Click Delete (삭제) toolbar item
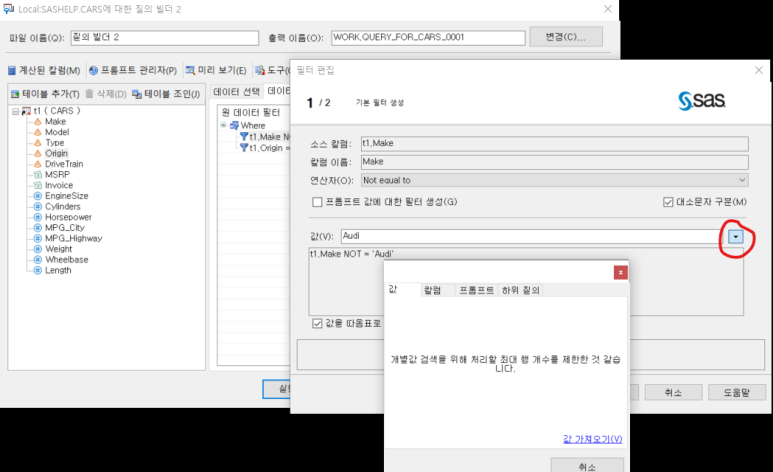773x472 pixels. 106,94
